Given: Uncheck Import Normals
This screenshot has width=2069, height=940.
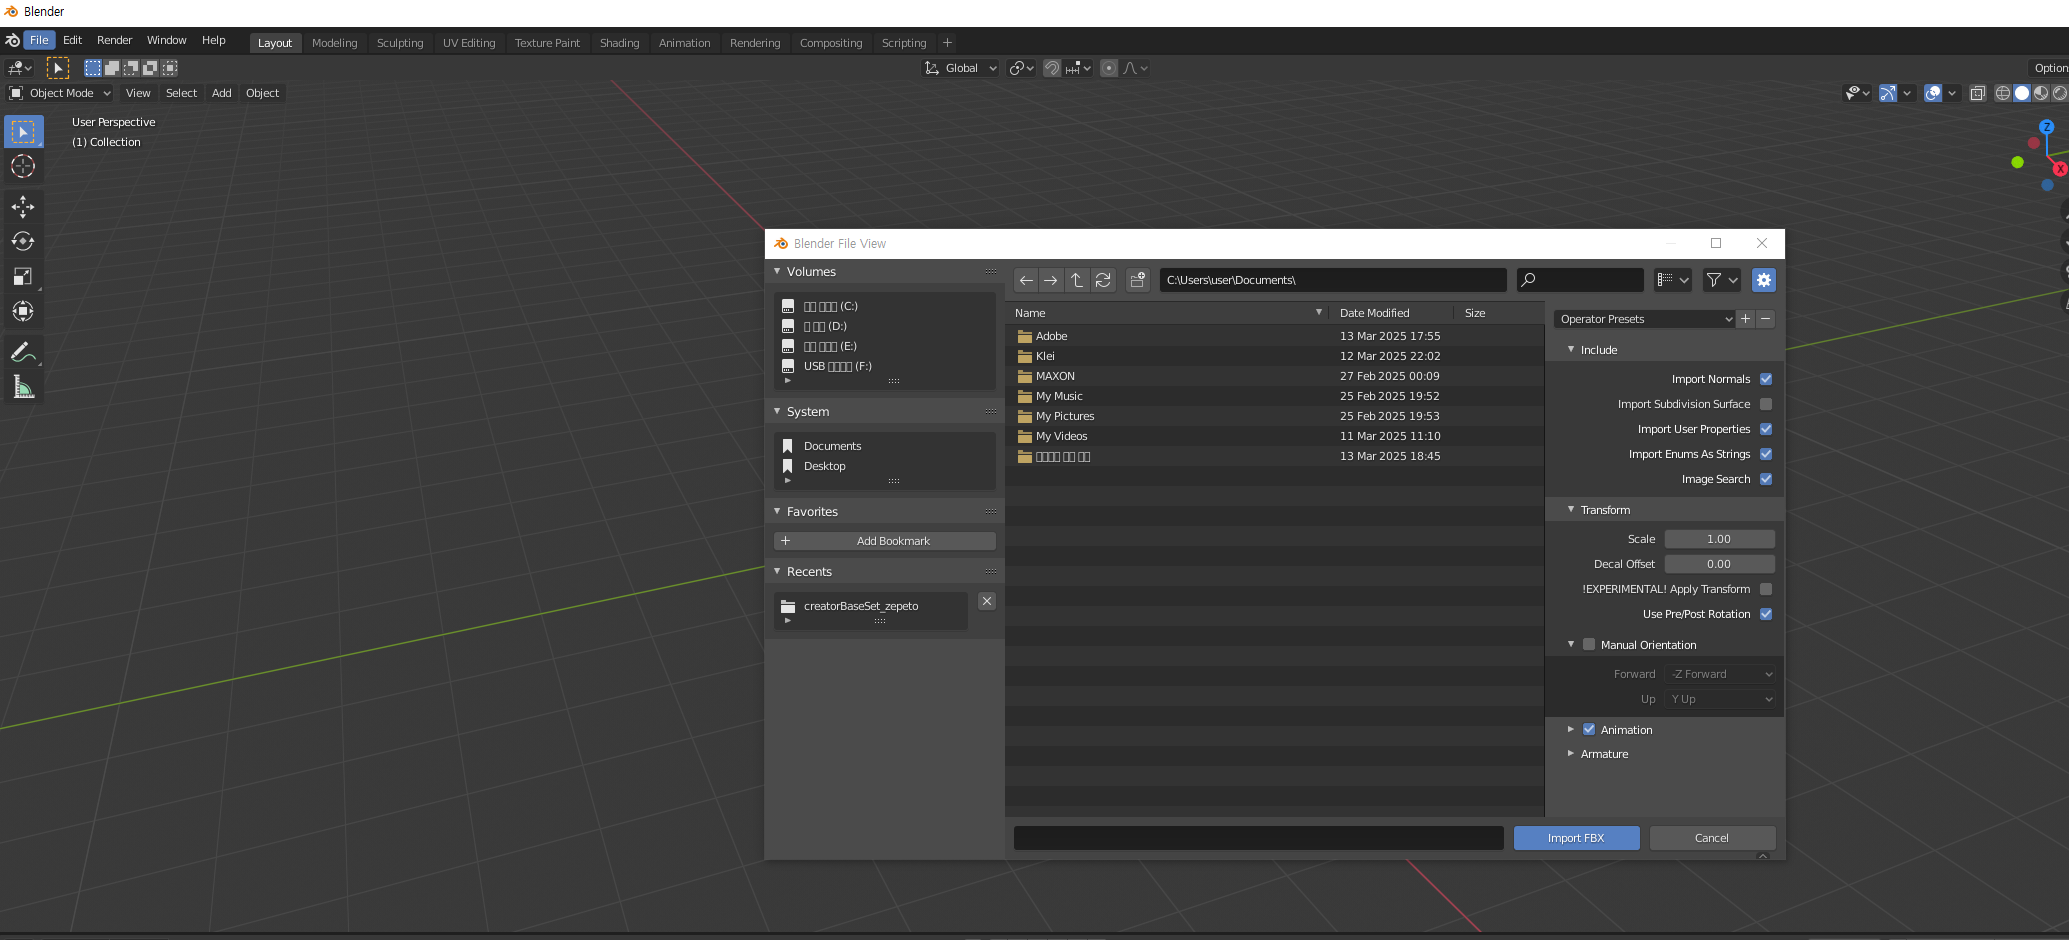Looking at the screenshot, I should (x=1766, y=379).
